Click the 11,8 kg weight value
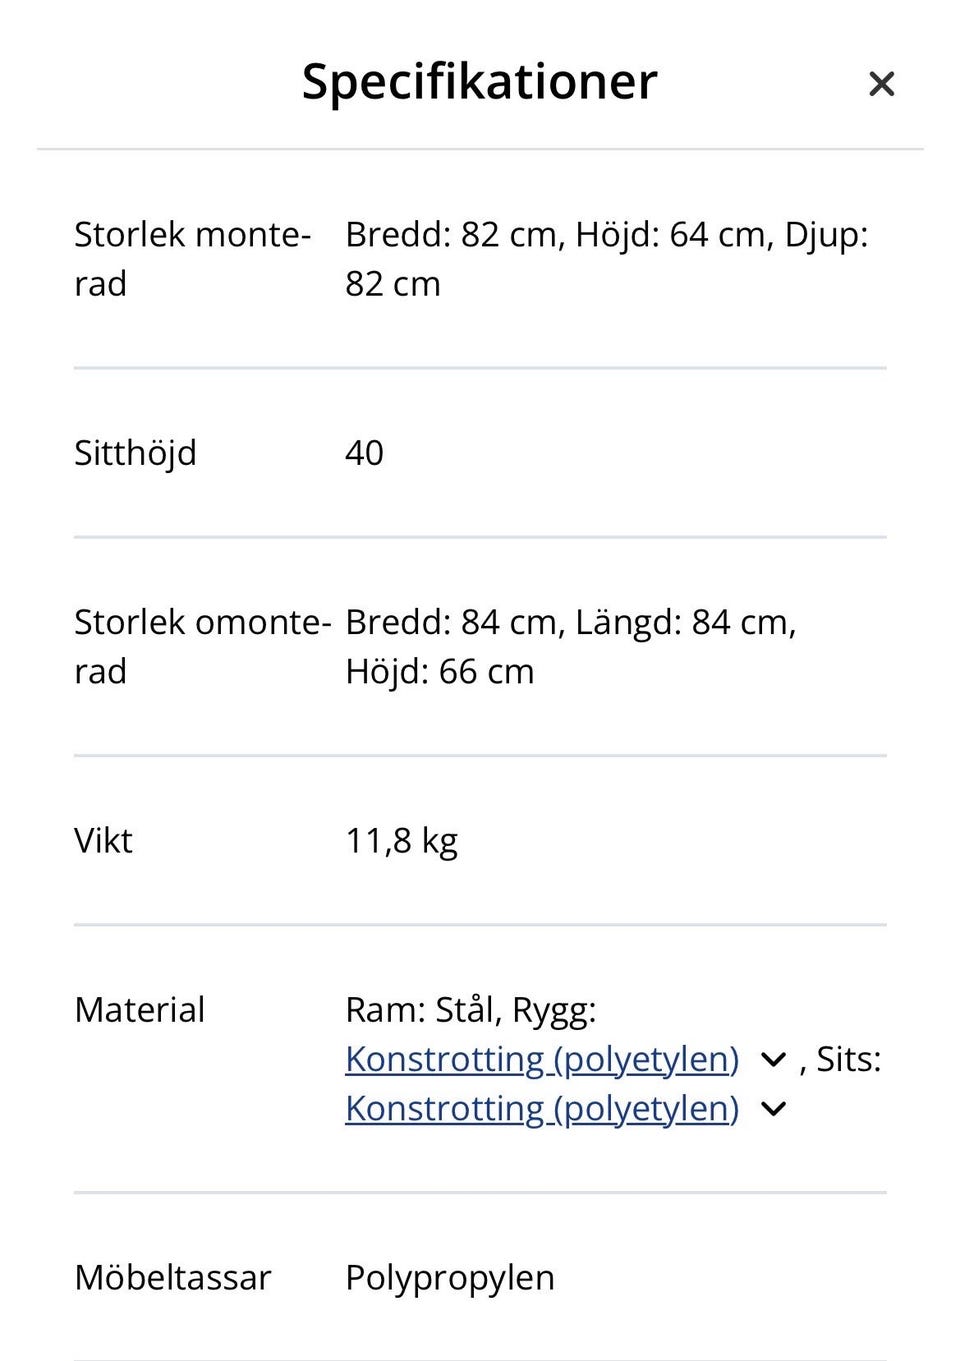The width and height of the screenshot is (960, 1361). pos(401,841)
